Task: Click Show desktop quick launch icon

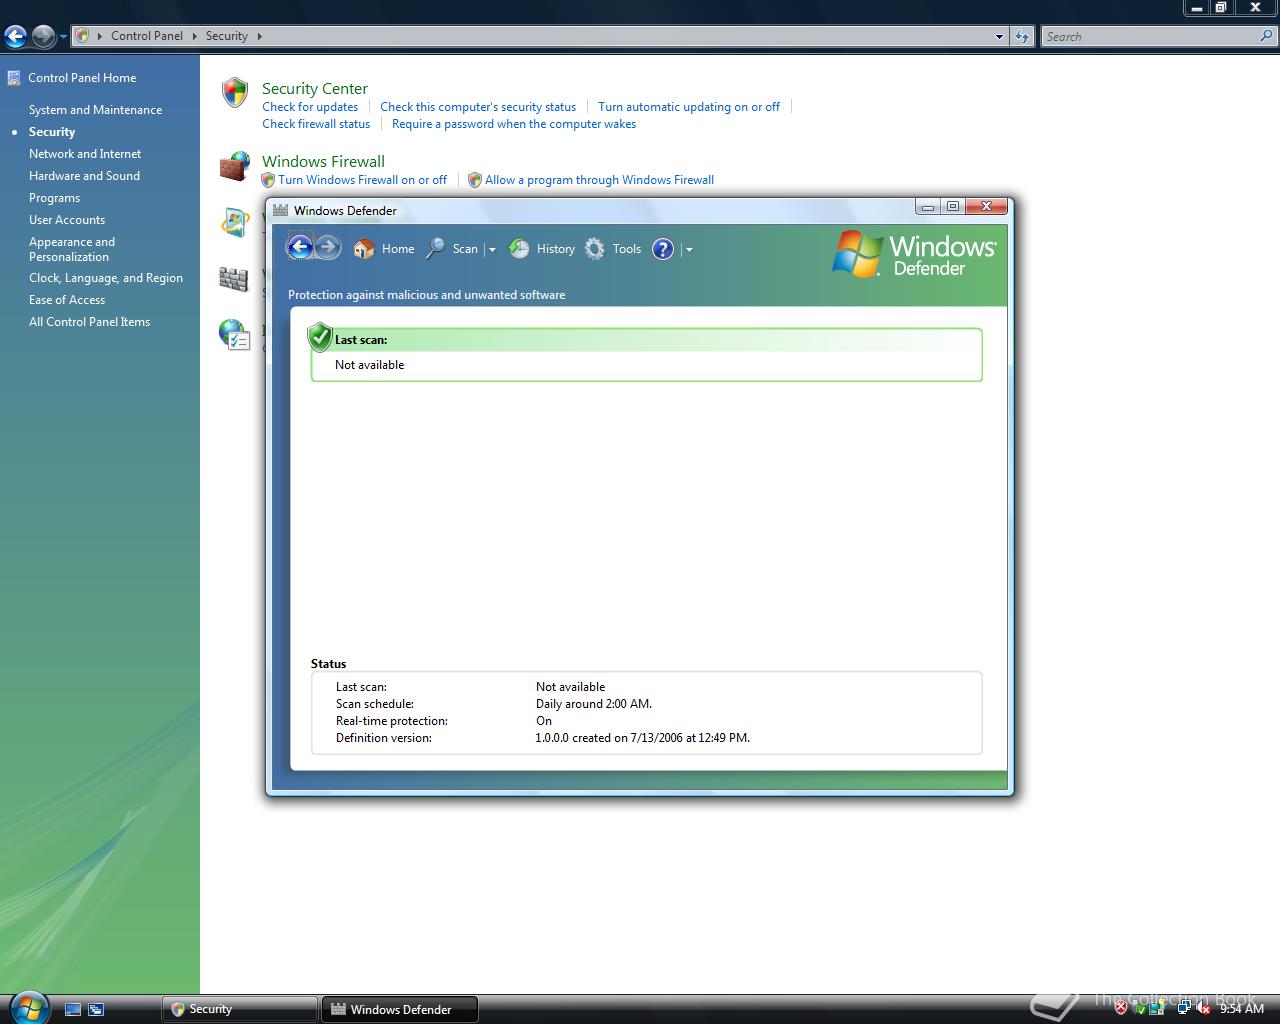Action: (73, 1010)
